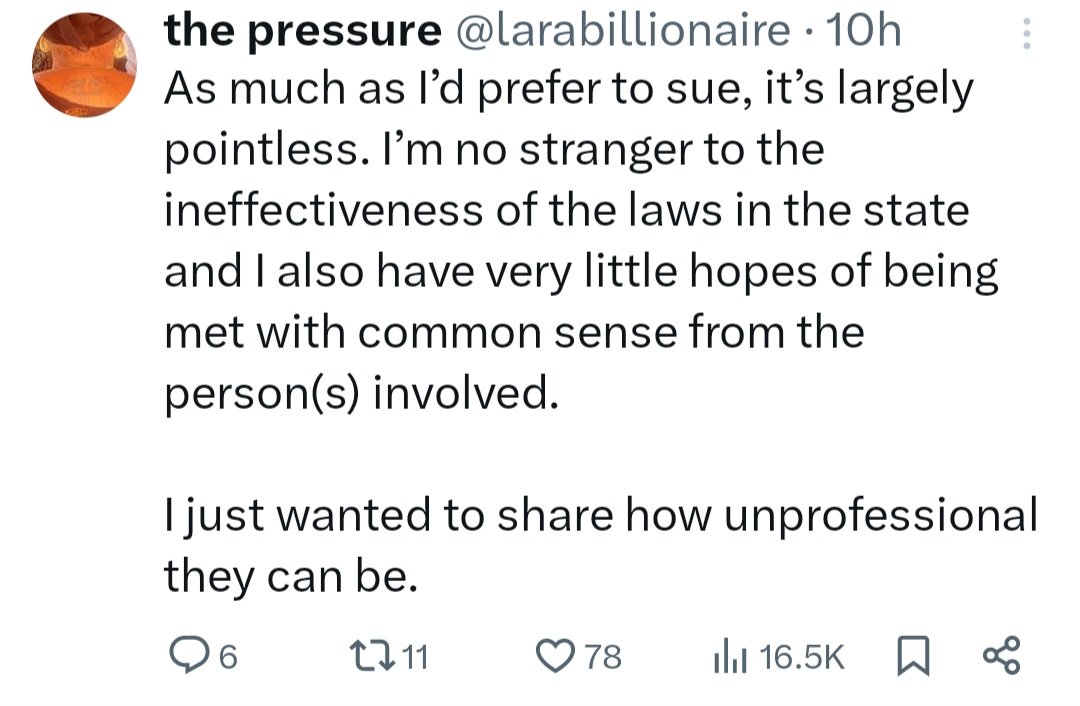Click the display name "the pressure"
This screenshot has height=706, width=1080.
302,32
